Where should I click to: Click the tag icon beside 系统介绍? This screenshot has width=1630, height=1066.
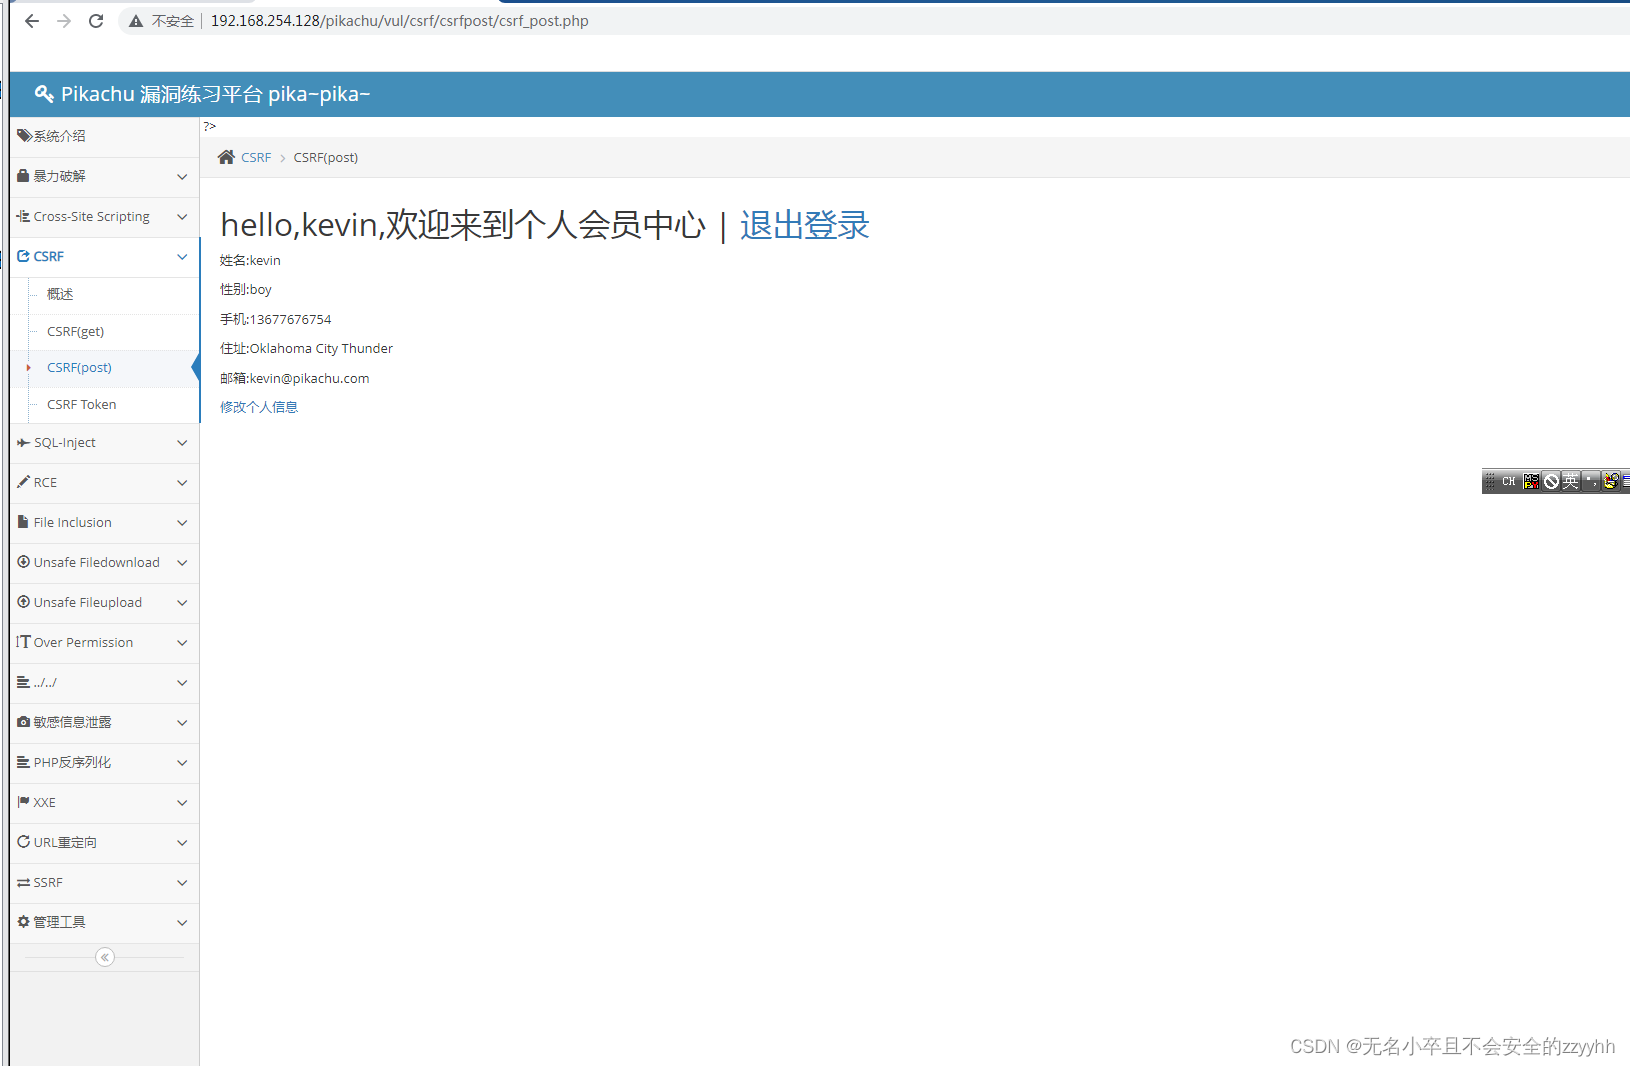[24, 136]
